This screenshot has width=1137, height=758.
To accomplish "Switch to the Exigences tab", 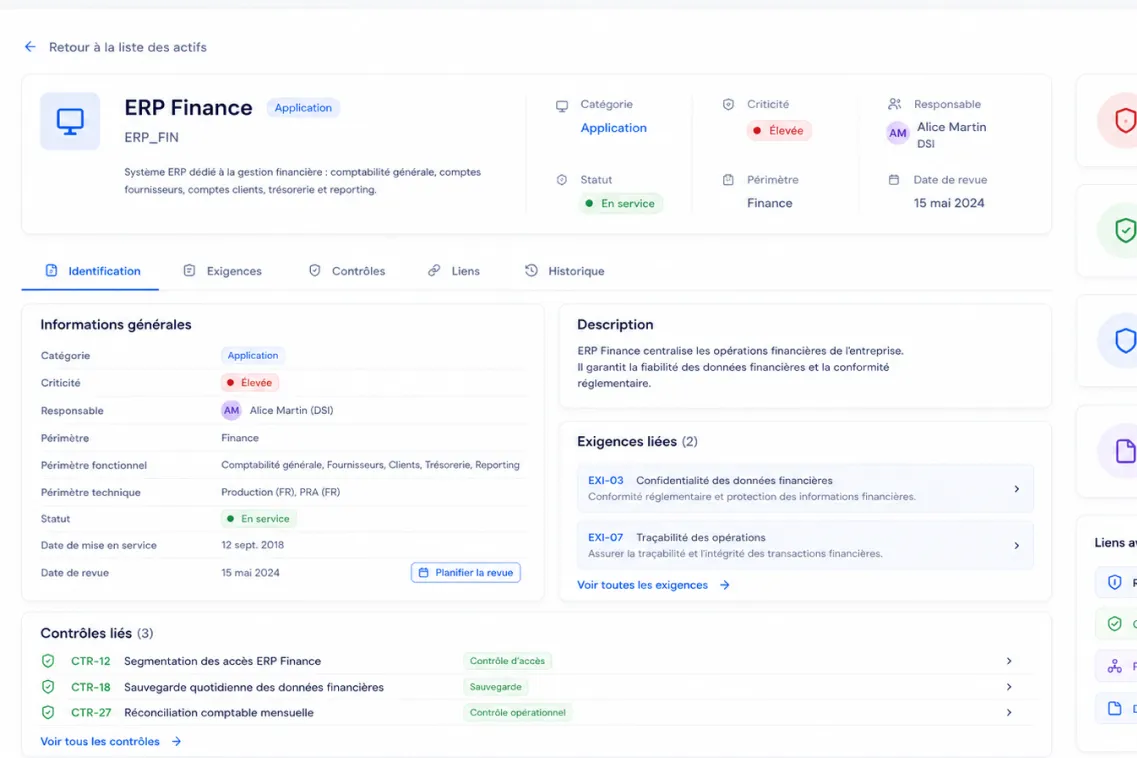I will [223, 271].
